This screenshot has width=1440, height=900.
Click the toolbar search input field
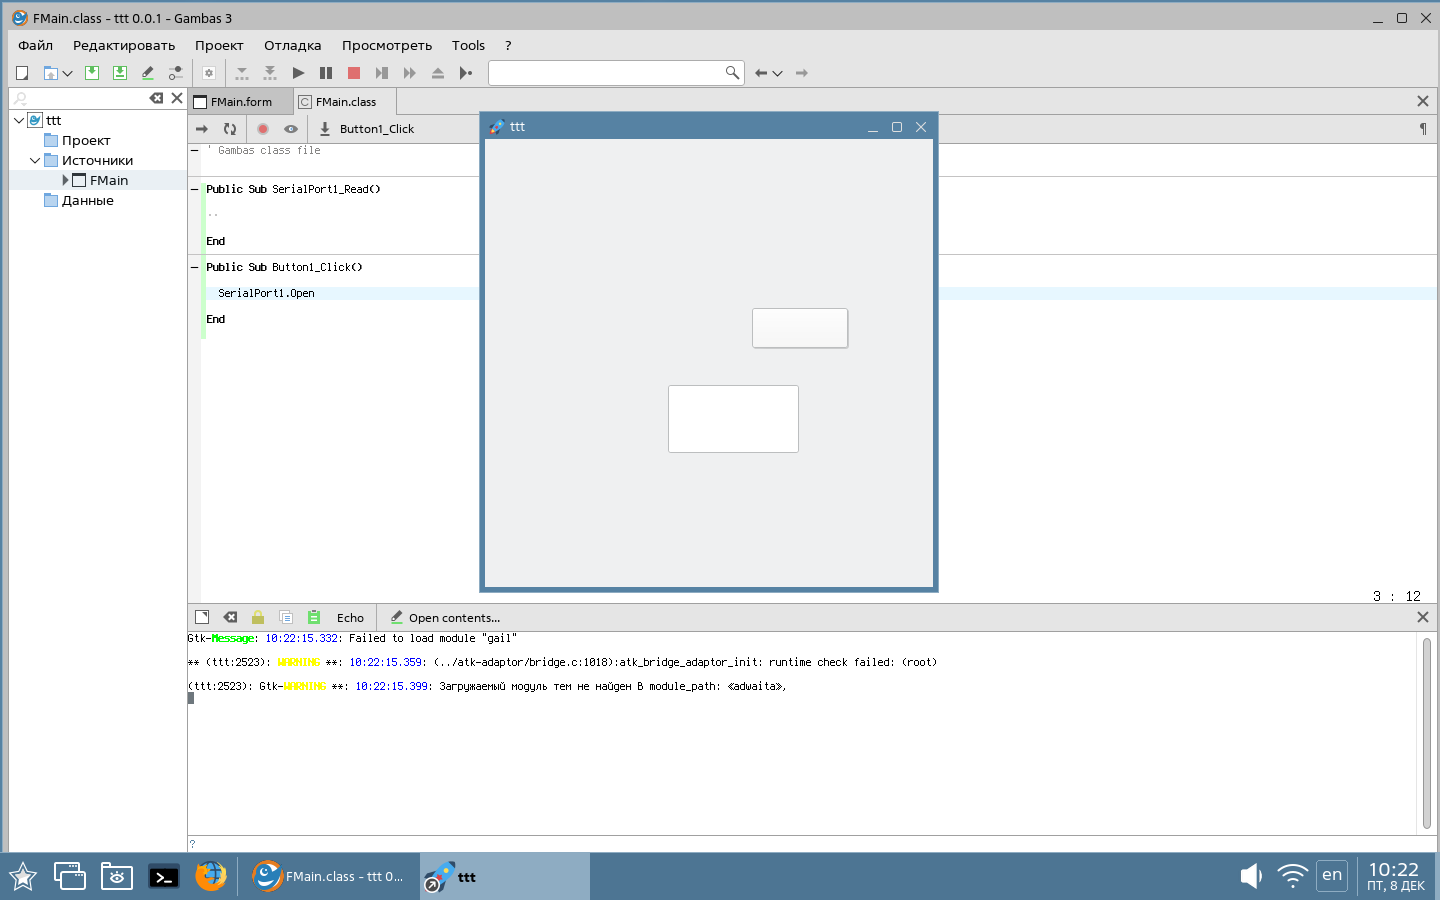click(606, 73)
